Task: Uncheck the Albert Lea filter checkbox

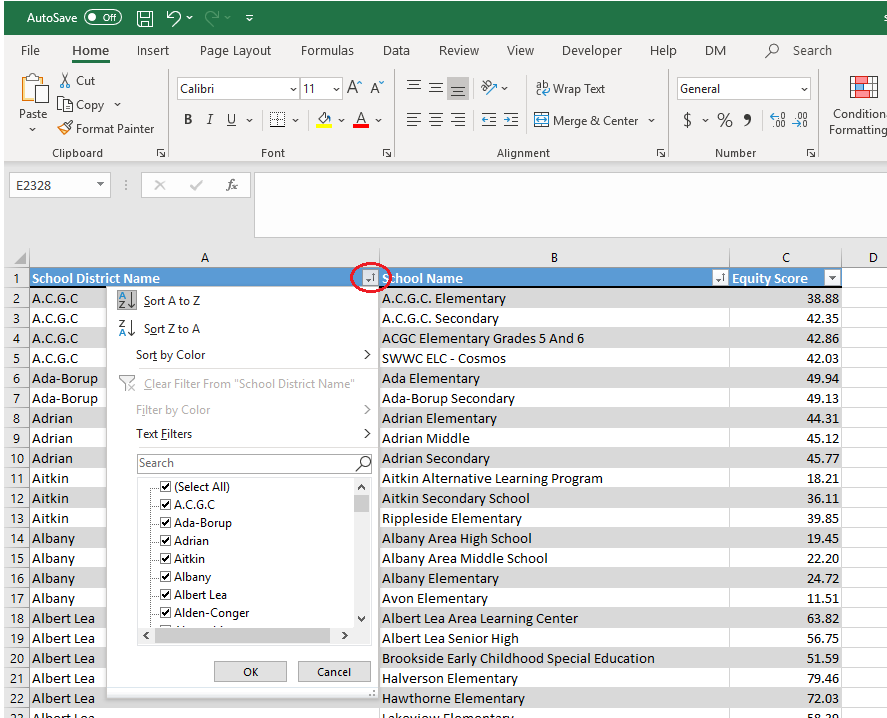Action: click(x=166, y=595)
